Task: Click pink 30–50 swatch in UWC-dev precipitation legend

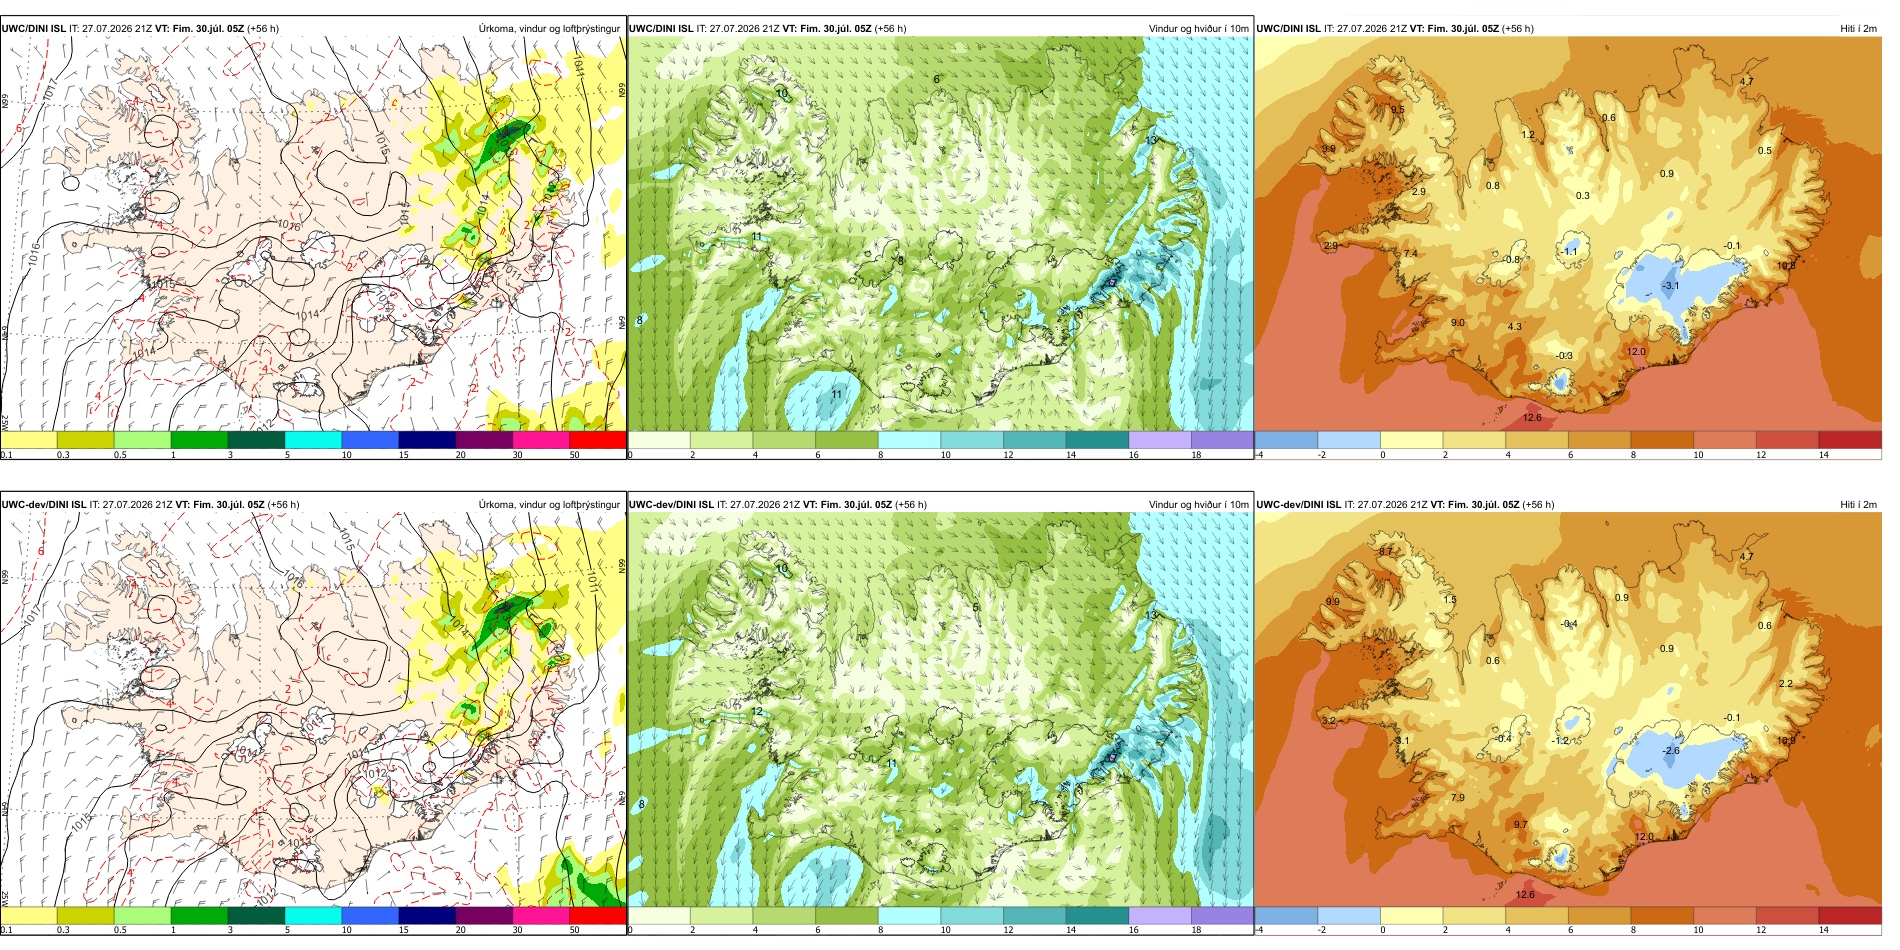Action: (541, 915)
